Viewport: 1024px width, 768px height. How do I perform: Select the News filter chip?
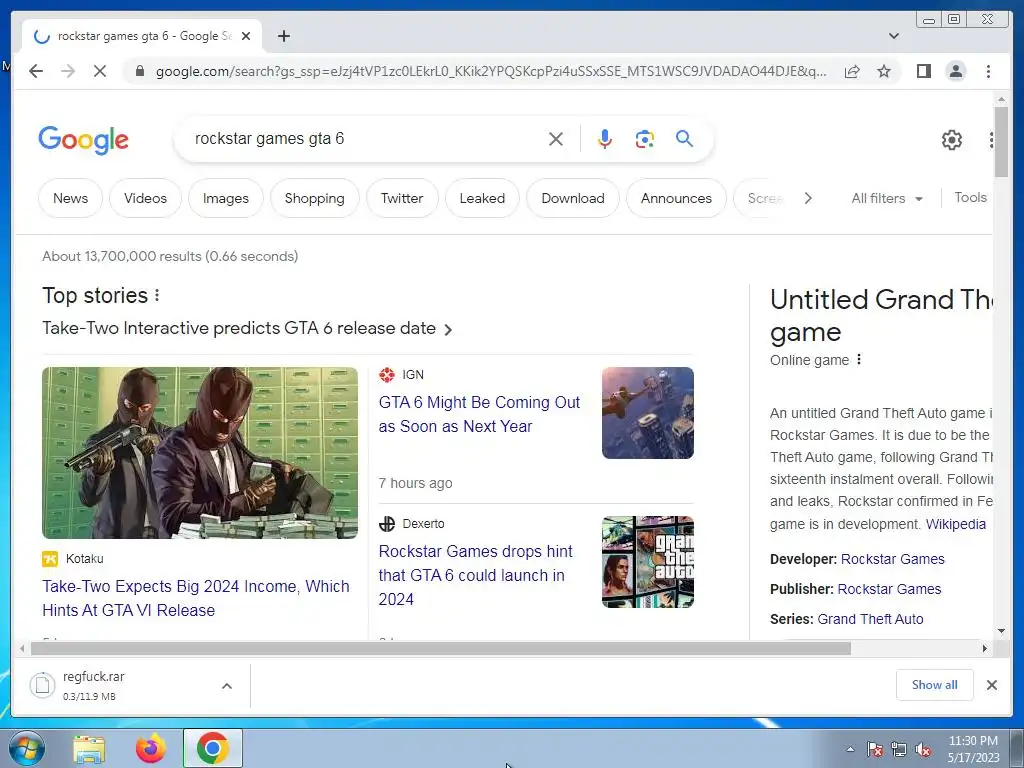(71, 198)
